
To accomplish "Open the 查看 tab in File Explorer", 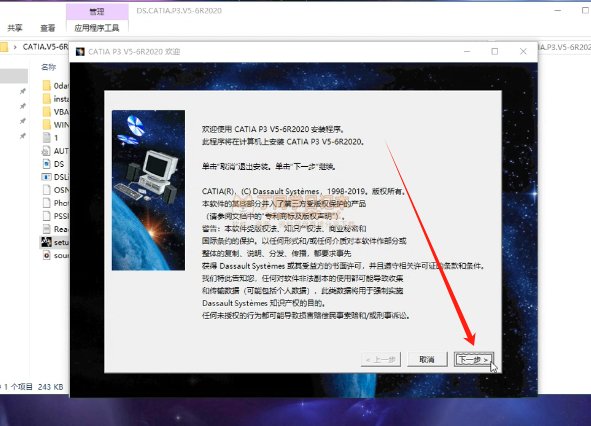I will (47, 28).
